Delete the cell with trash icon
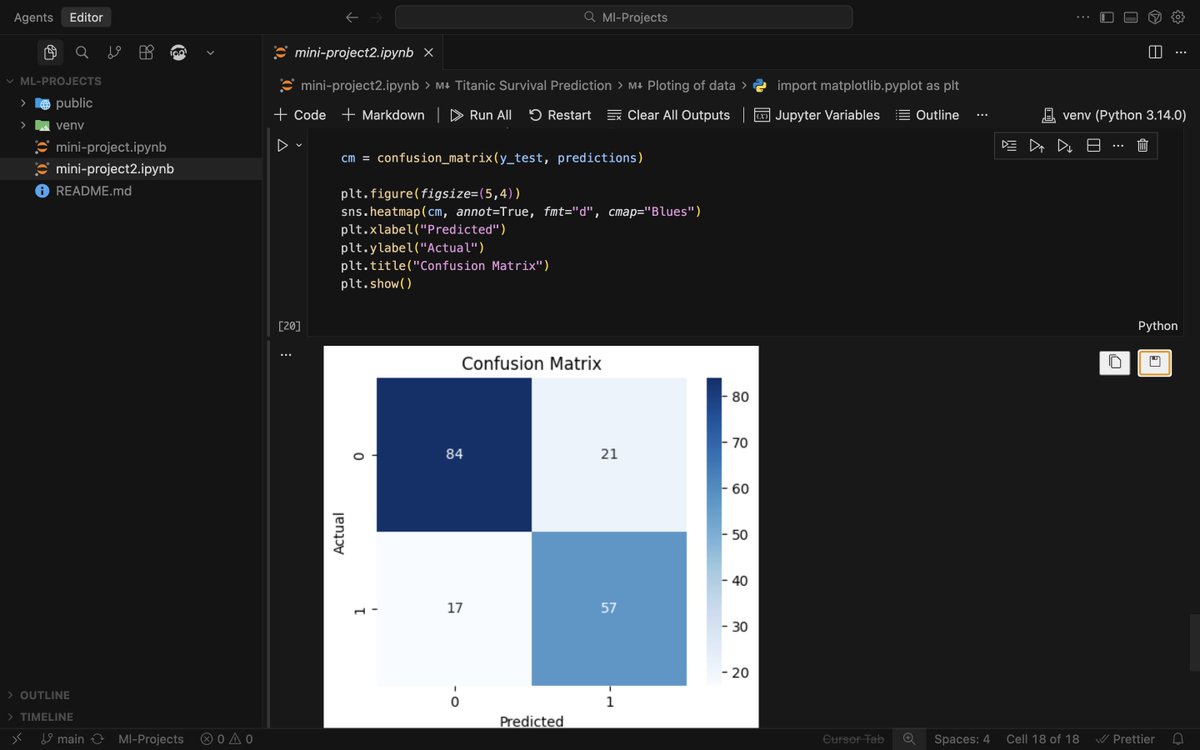The width and height of the screenshot is (1200, 750). [1143, 146]
